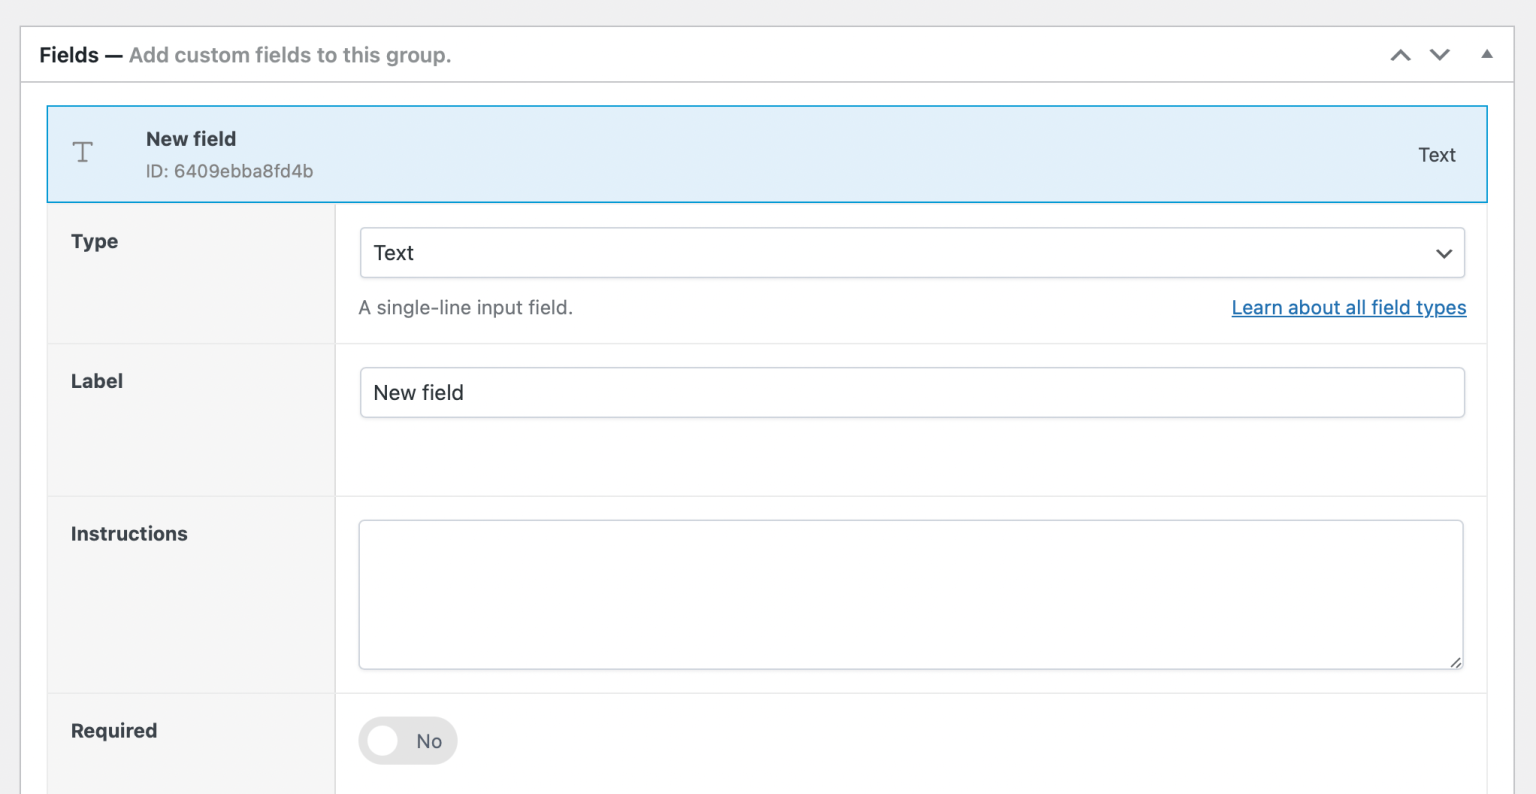This screenshot has height=794, width=1536.
Task: Click inside the Label input field
Action: pyautogui.click(x=911, y=392)
